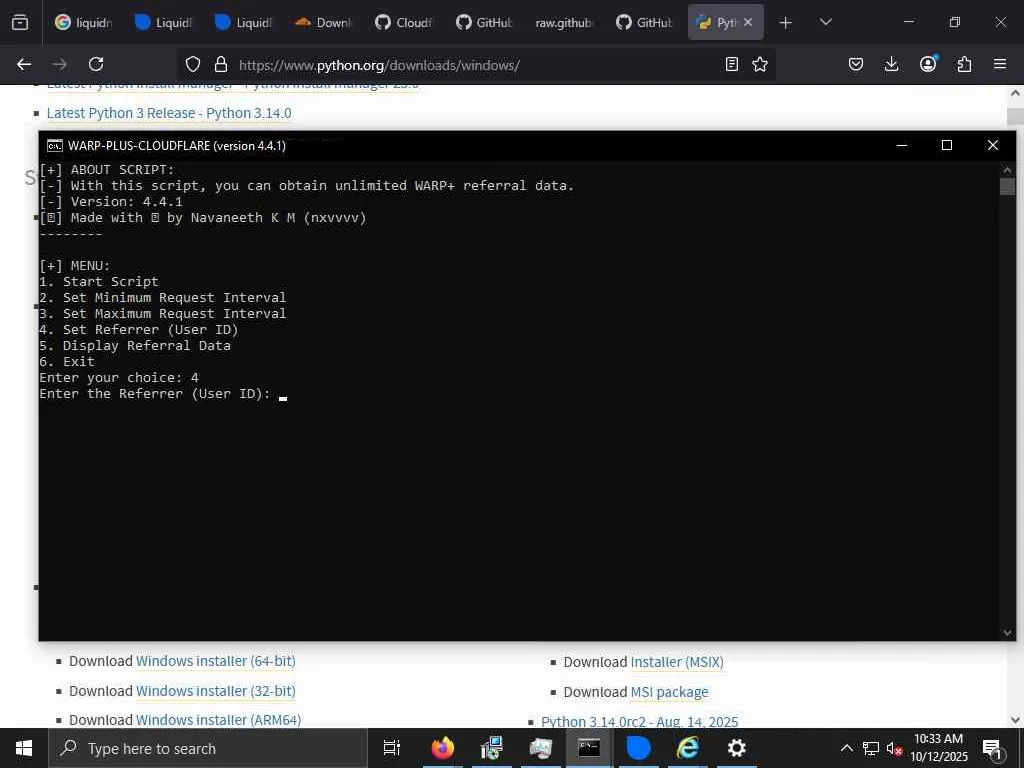Open Settings gear in taskbar
Screen dimensions: 1024x768
[x=737, y=748]
